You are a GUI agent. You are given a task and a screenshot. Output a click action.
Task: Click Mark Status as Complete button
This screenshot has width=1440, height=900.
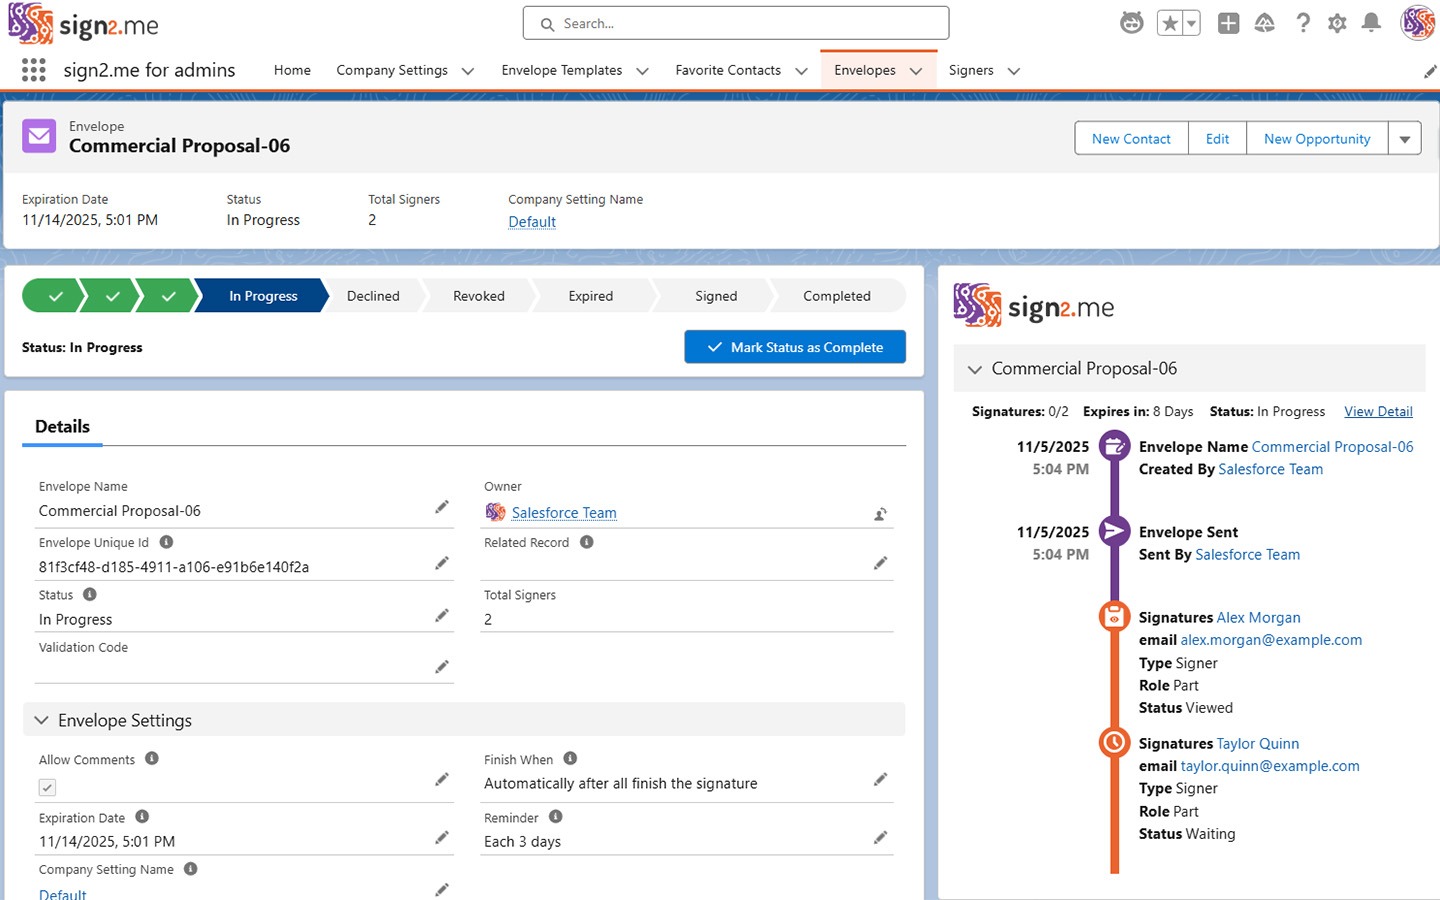point(795,347)
